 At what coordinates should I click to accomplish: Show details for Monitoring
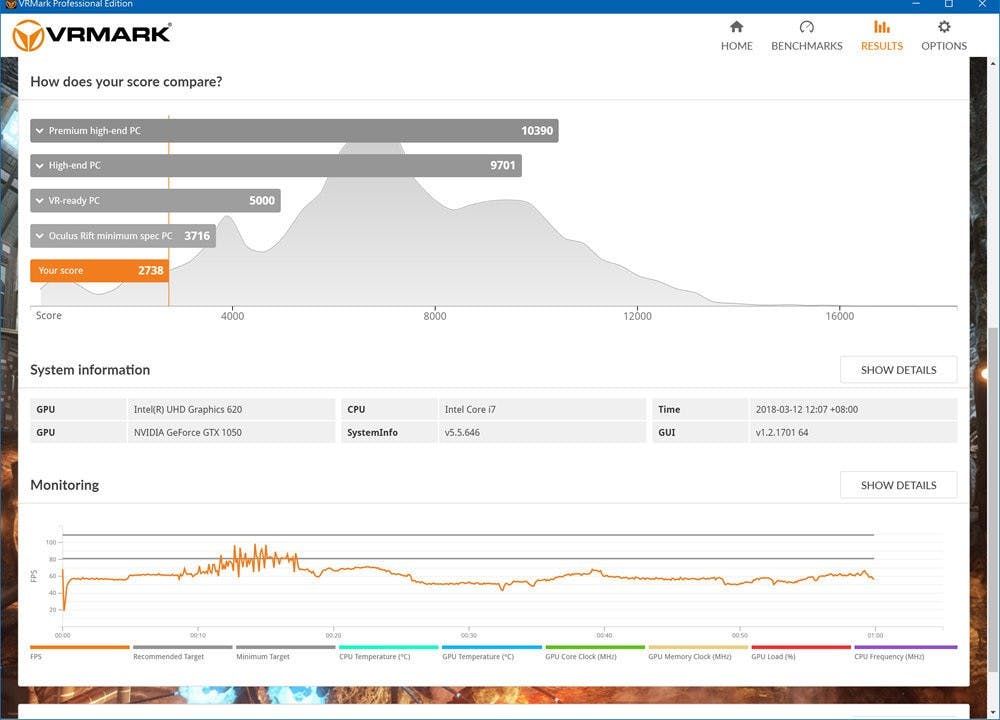[899, 485]
